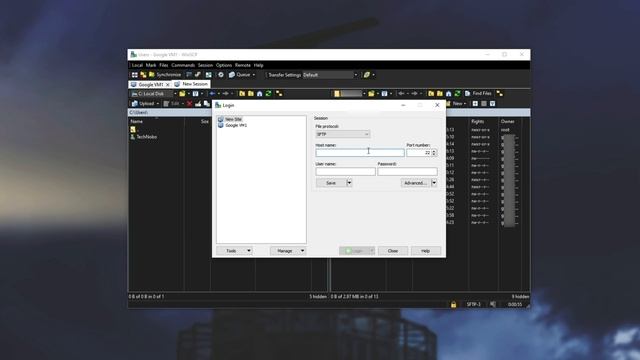The height and width of the screenshot is (360, 640).
Task: Open the Mark menu
Action: (x=151, y=65)
